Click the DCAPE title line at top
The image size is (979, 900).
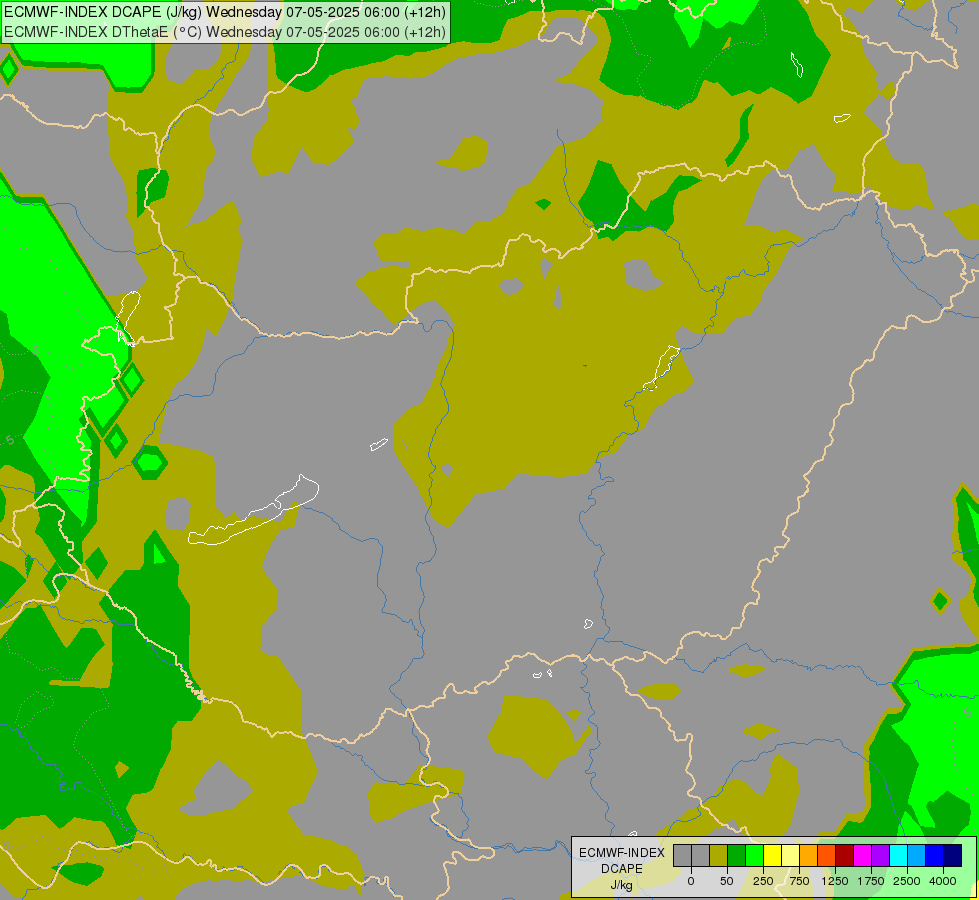pos(225,12)
